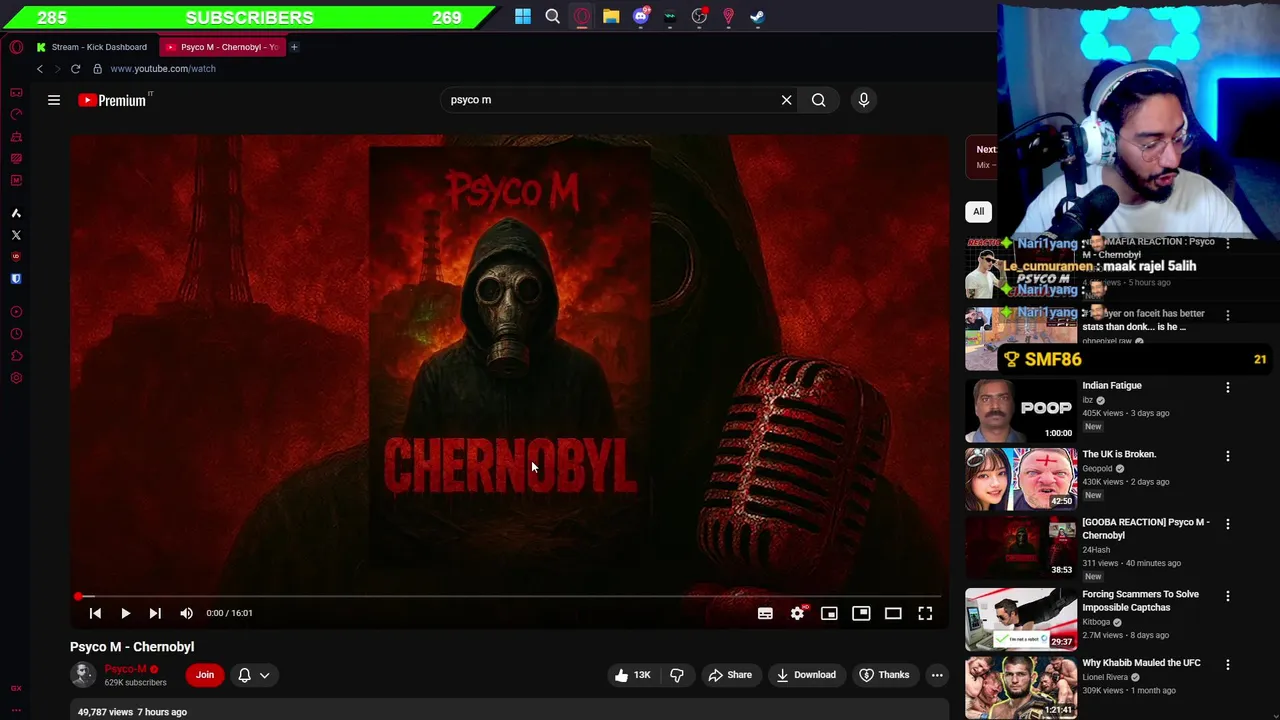Image resolution: width=1280 pixels, height=720 pixels.
Task: Seek on the red video progress bar
Action: coord(510,596)
